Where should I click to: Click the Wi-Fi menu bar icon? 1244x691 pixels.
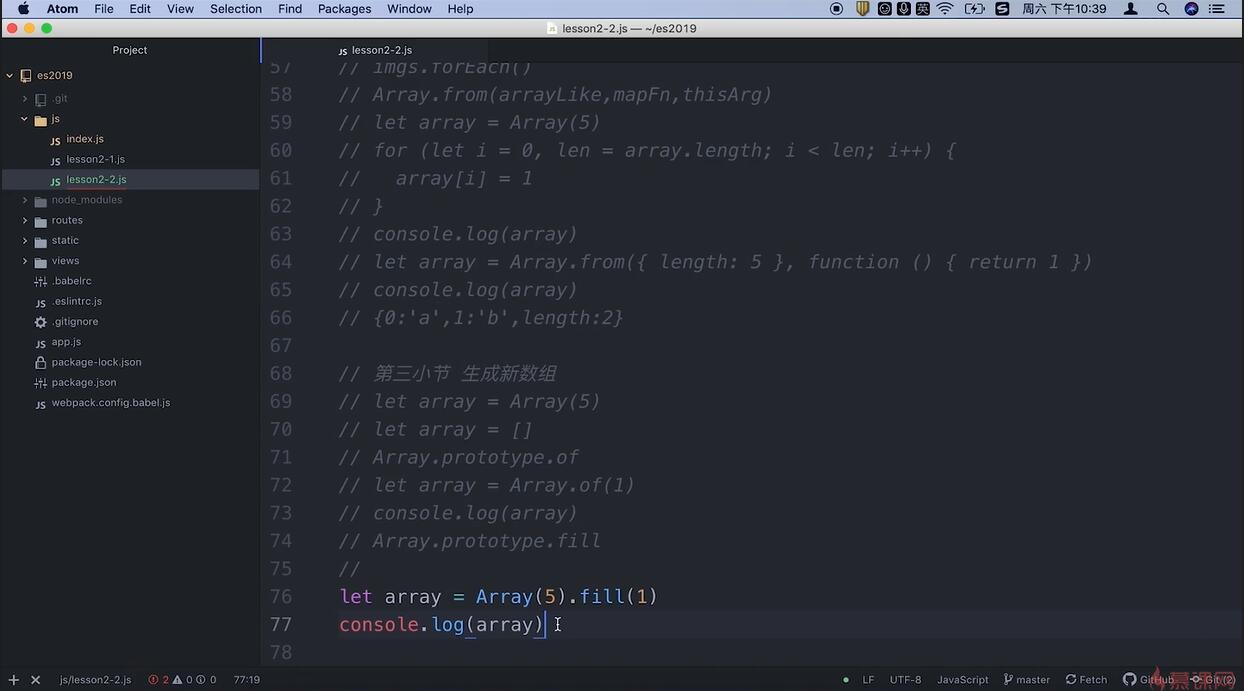pyautogui.click(x=945, y=9)
